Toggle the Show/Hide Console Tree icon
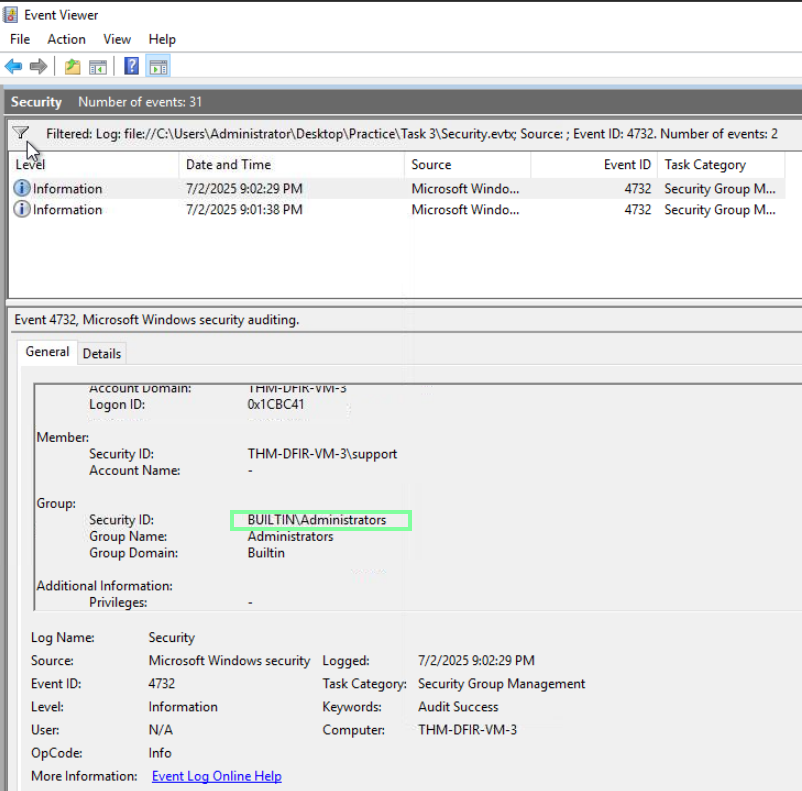 click(97, 67)
